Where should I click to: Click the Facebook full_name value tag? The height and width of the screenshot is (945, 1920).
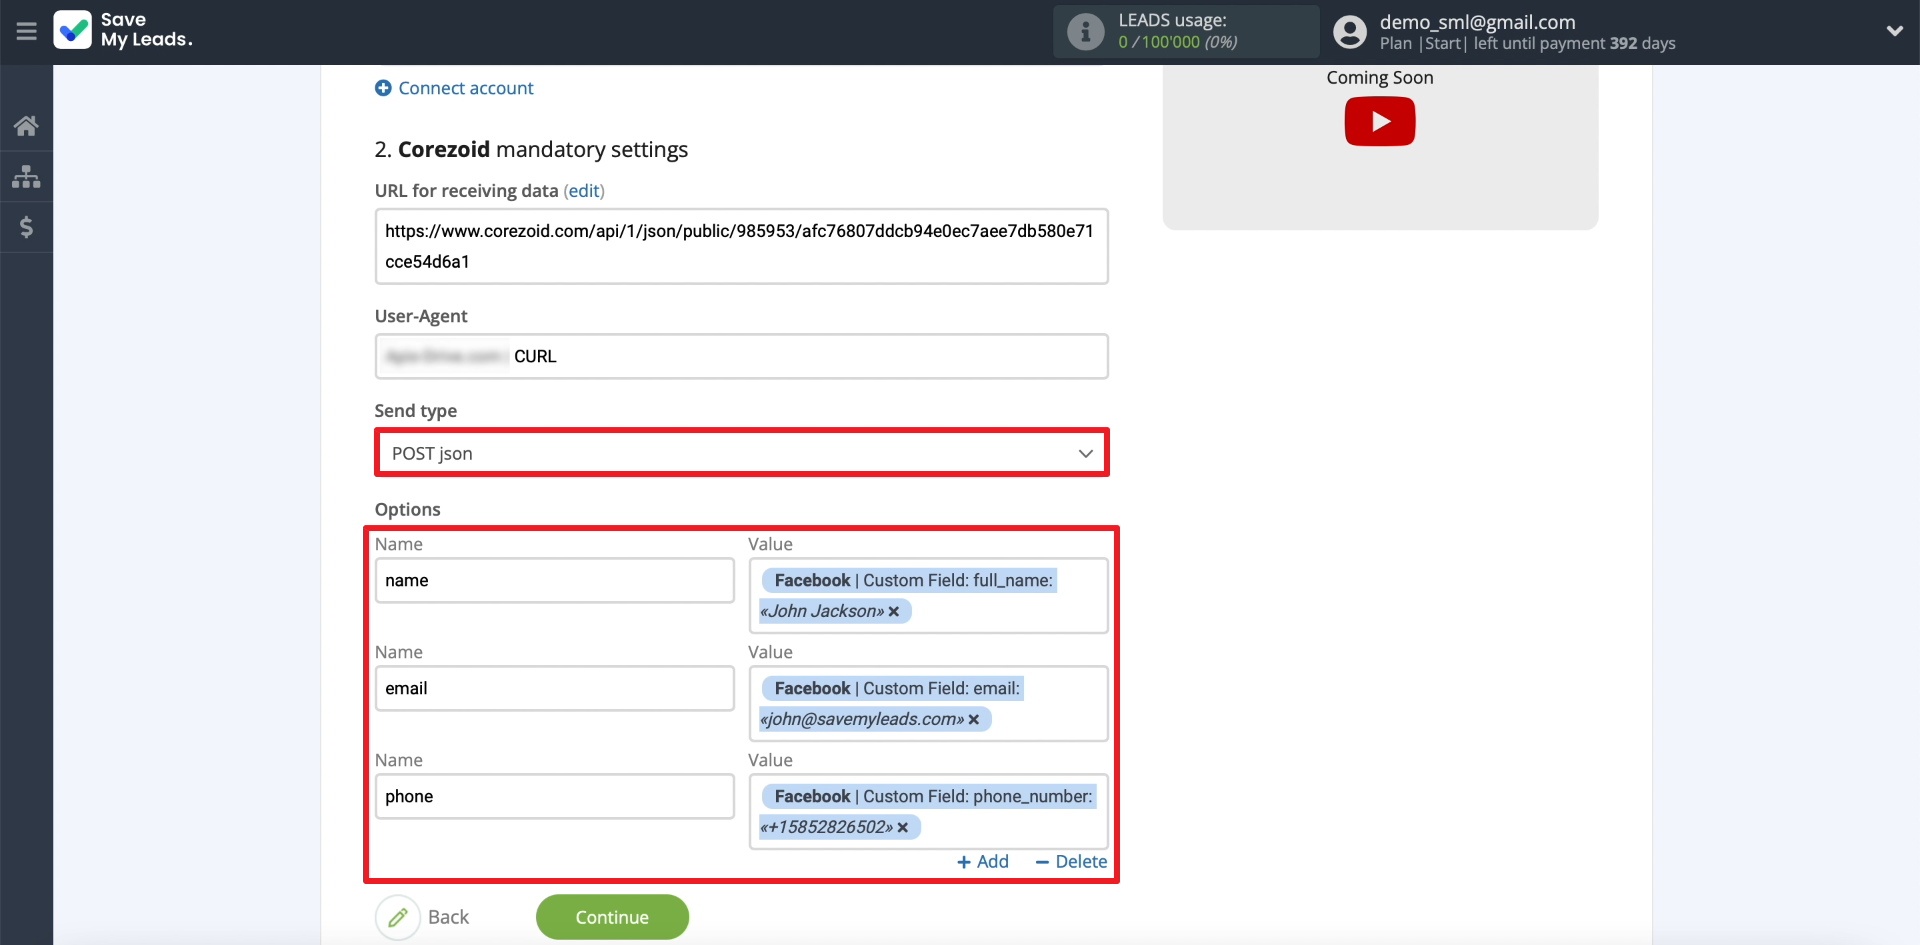click(908, 595)
